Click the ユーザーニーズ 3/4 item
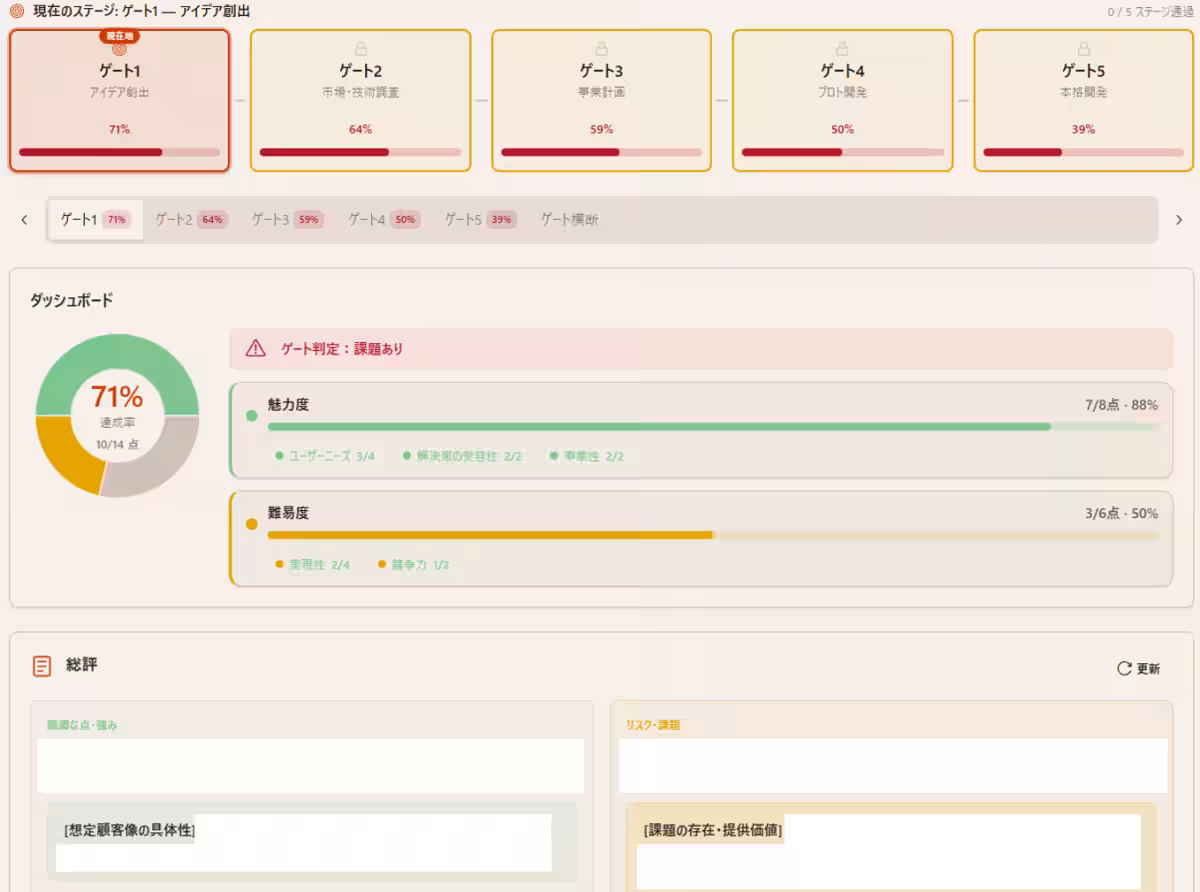 coord(325,456)
